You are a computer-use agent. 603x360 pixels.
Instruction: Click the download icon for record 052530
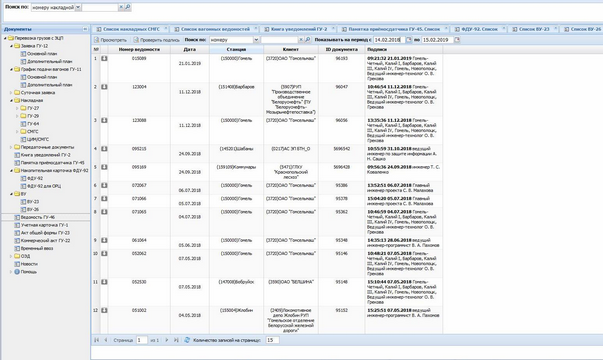[104, 282]
